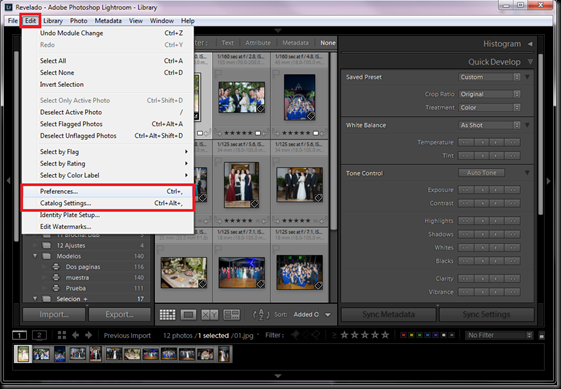
Task: Toggle filter lock switch at filmstrip right
Action: click(542, 336)
